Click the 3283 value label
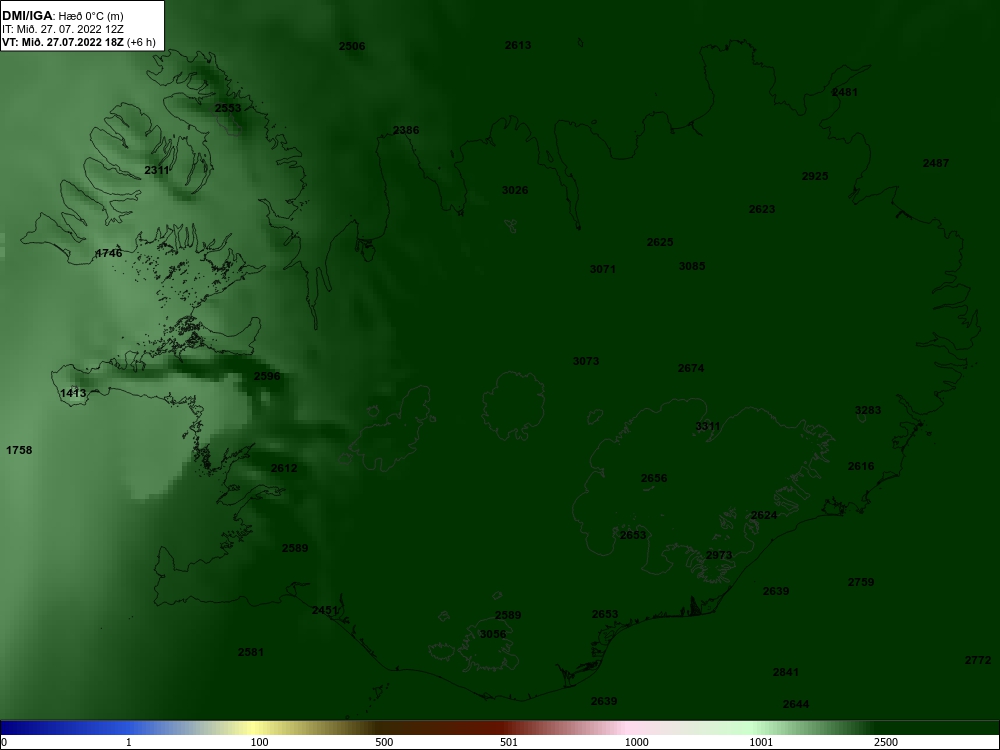The image size is (1000, 750). pos(868,410)
